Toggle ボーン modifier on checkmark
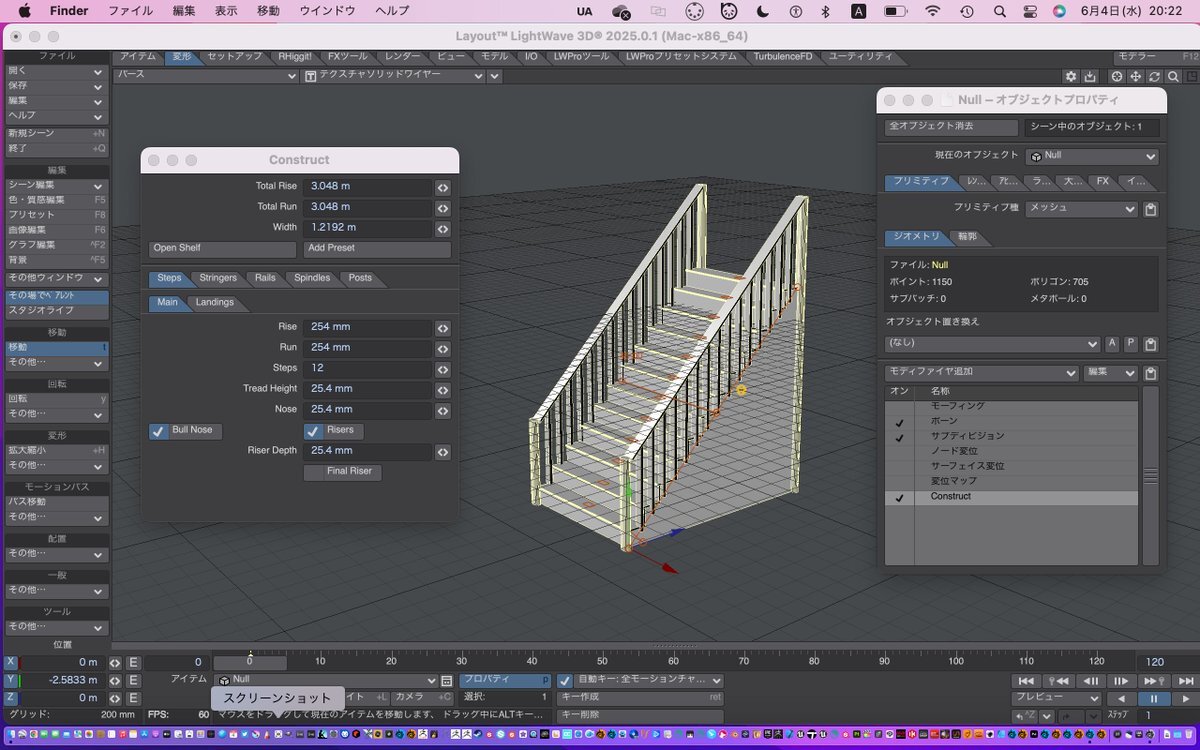Screen dimensions: 1200x750 pos(899,422)
